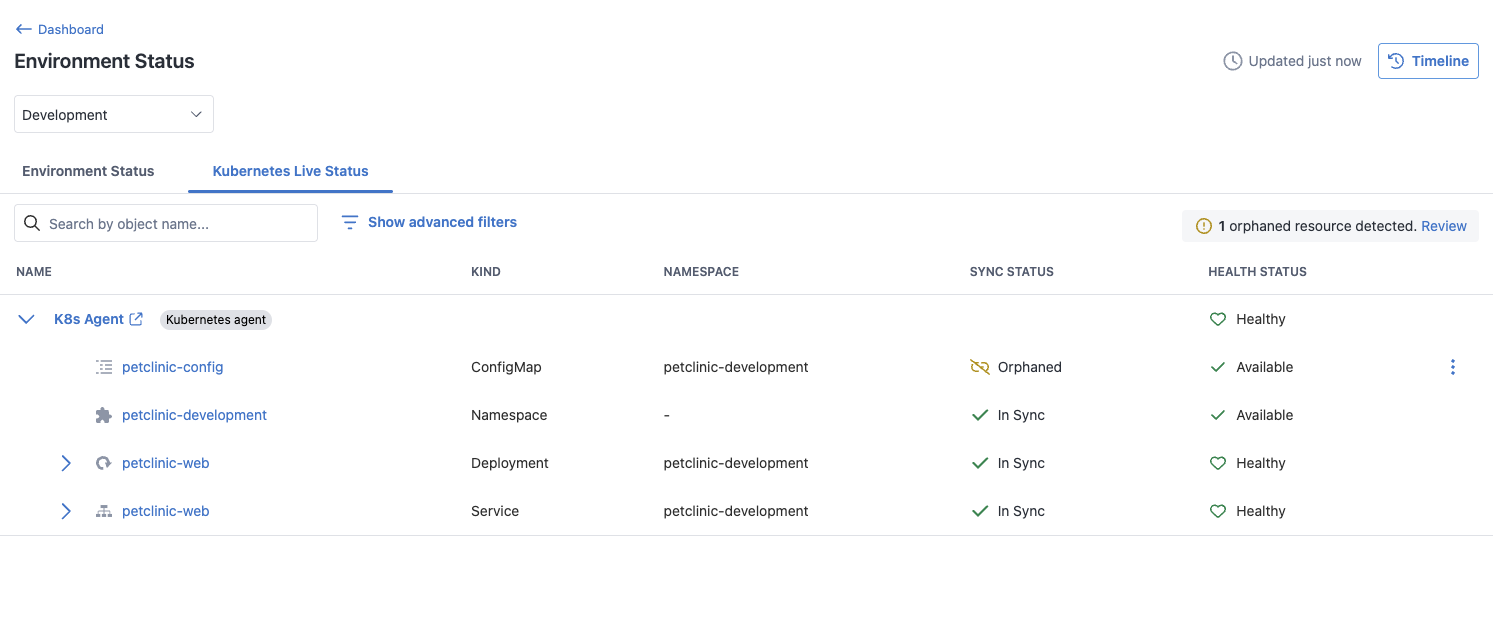This screenshot has width=1493, height=636.
Task: Click the Namespace puzzle icon
Action: coord(104,415)
